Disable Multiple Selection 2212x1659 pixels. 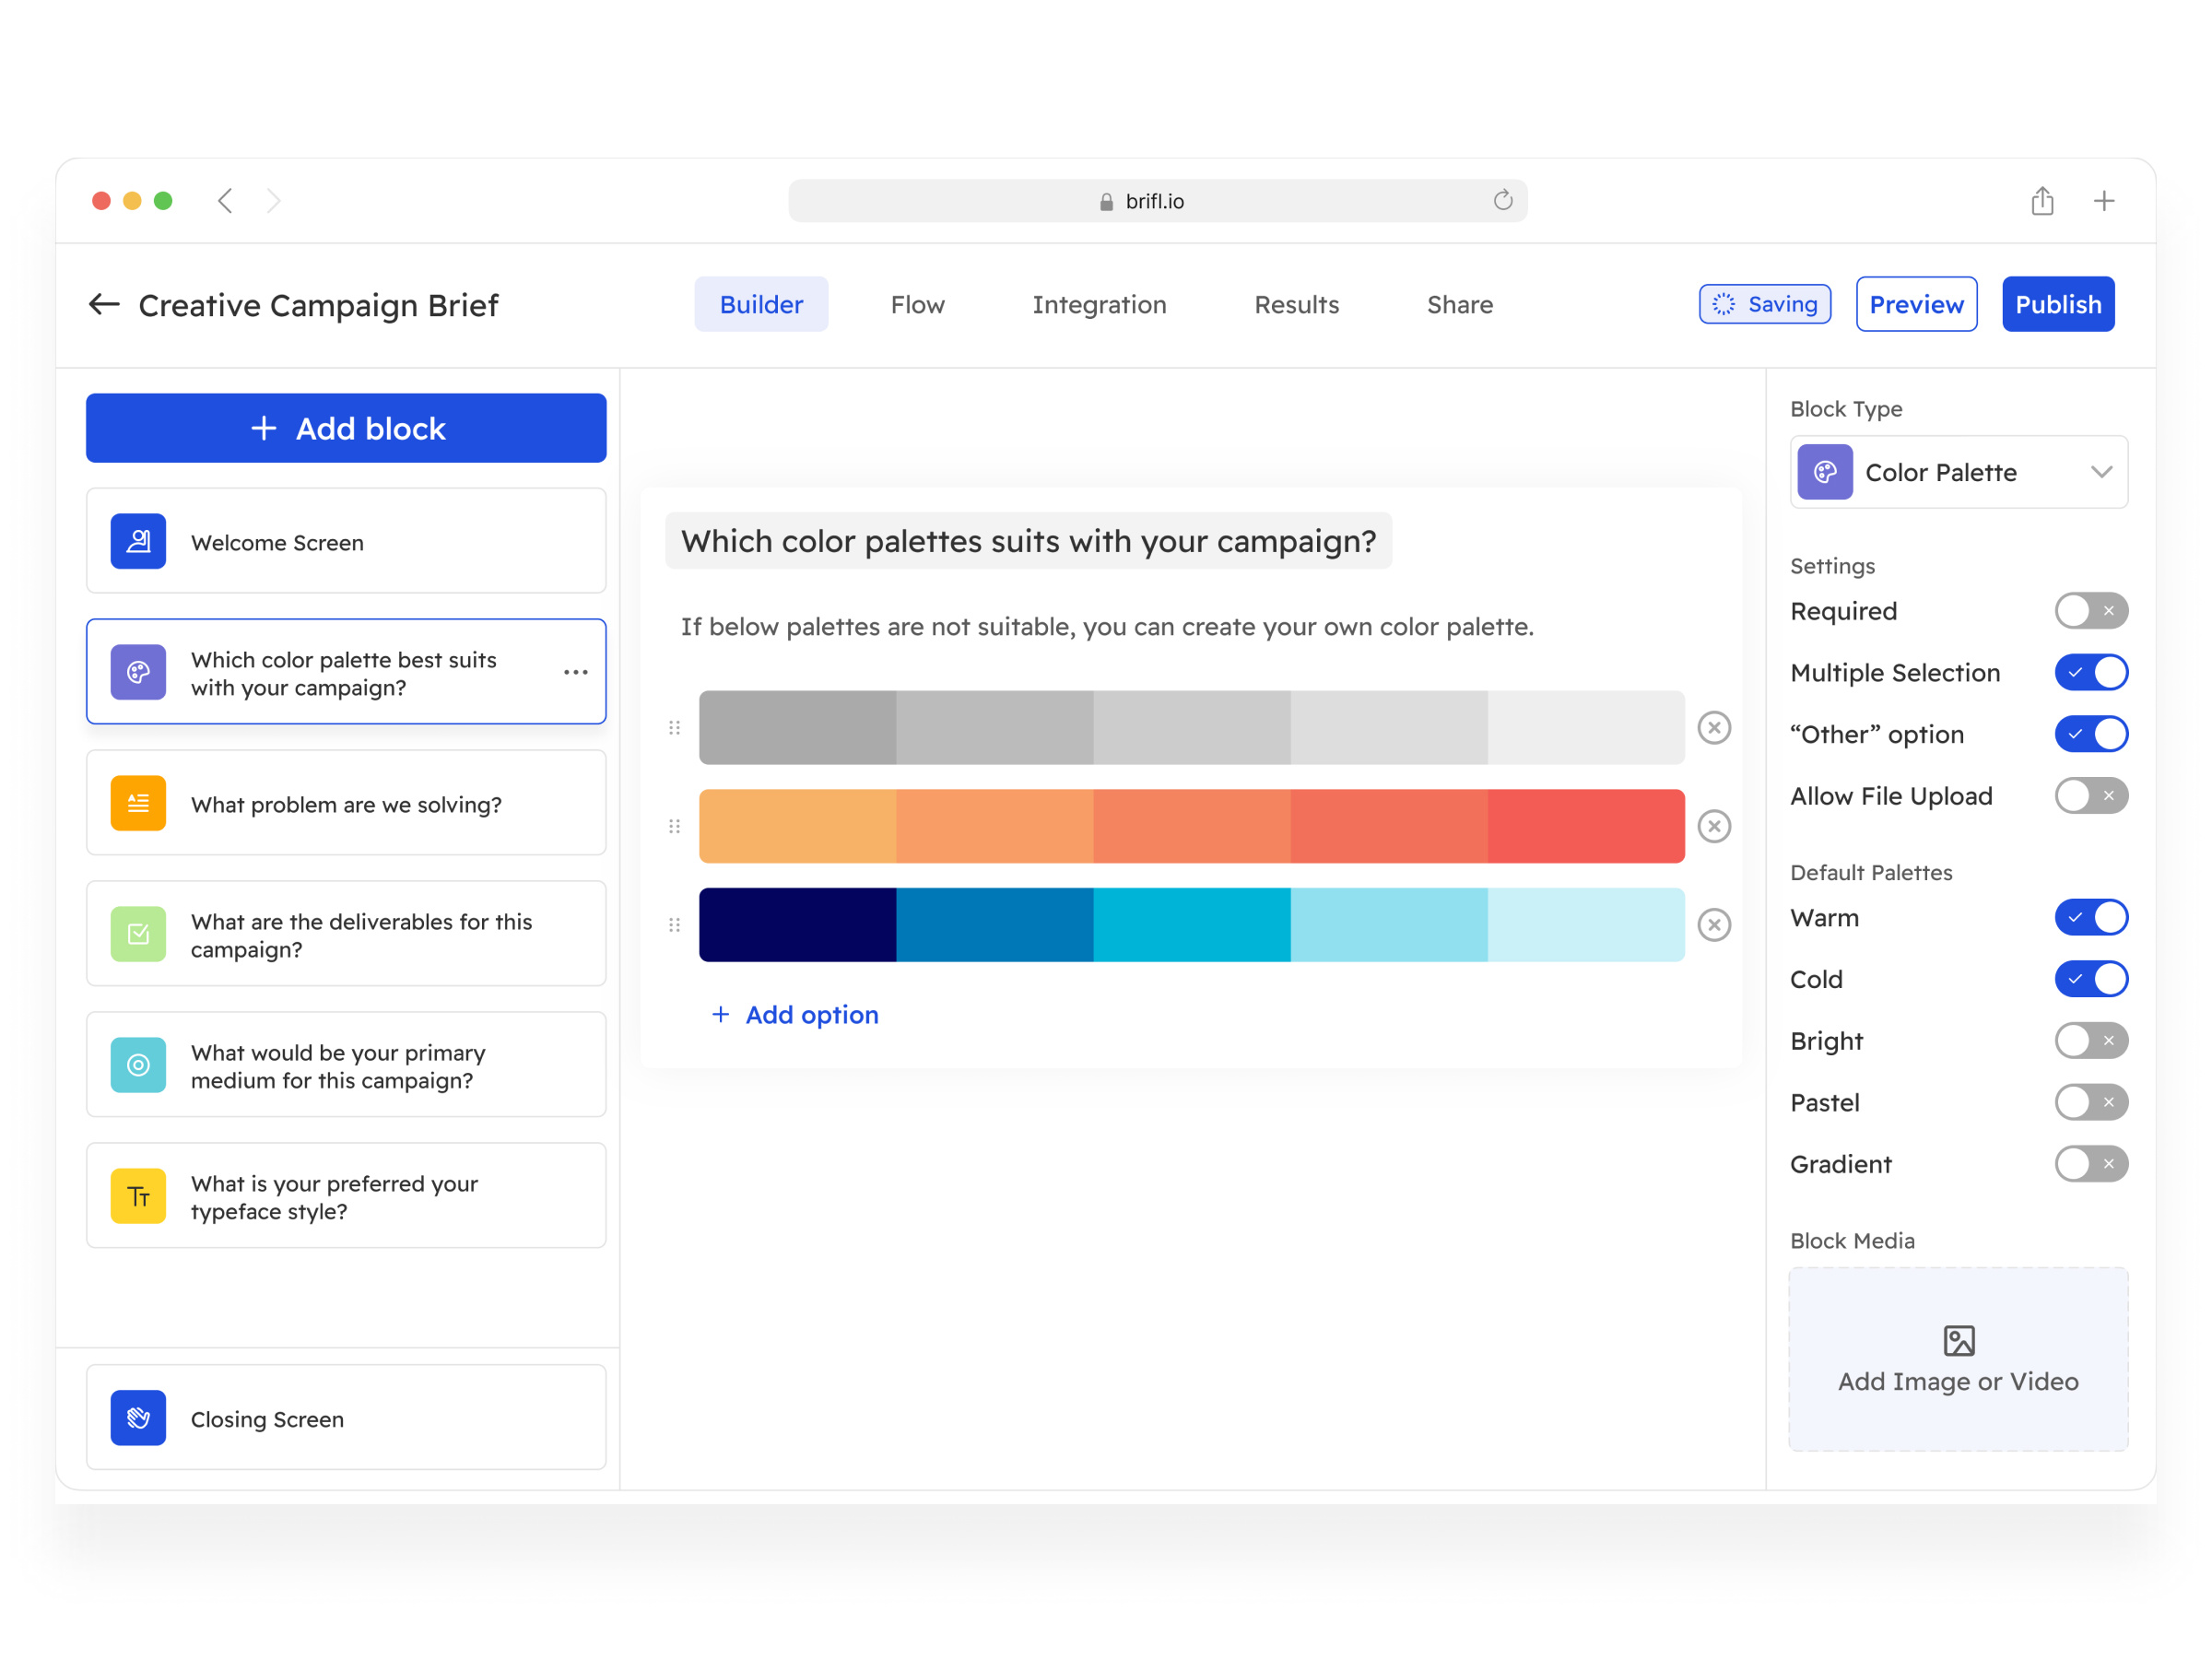click(x=2091, y=672)
